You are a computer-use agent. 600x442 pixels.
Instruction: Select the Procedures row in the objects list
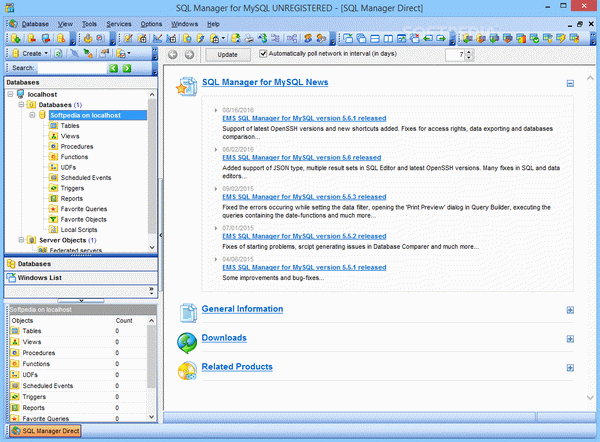pos(78,353)
